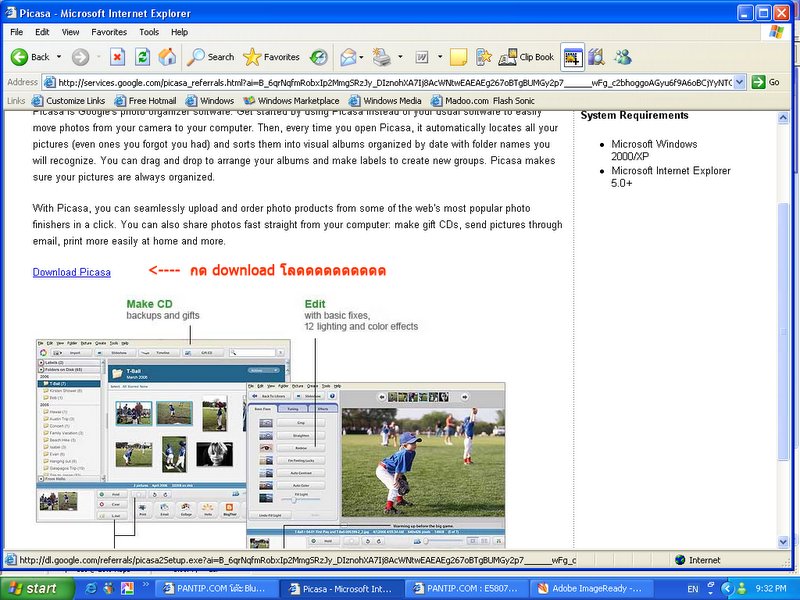Click the green Make CD heading
800x600 pixels.
click(149, 304)
